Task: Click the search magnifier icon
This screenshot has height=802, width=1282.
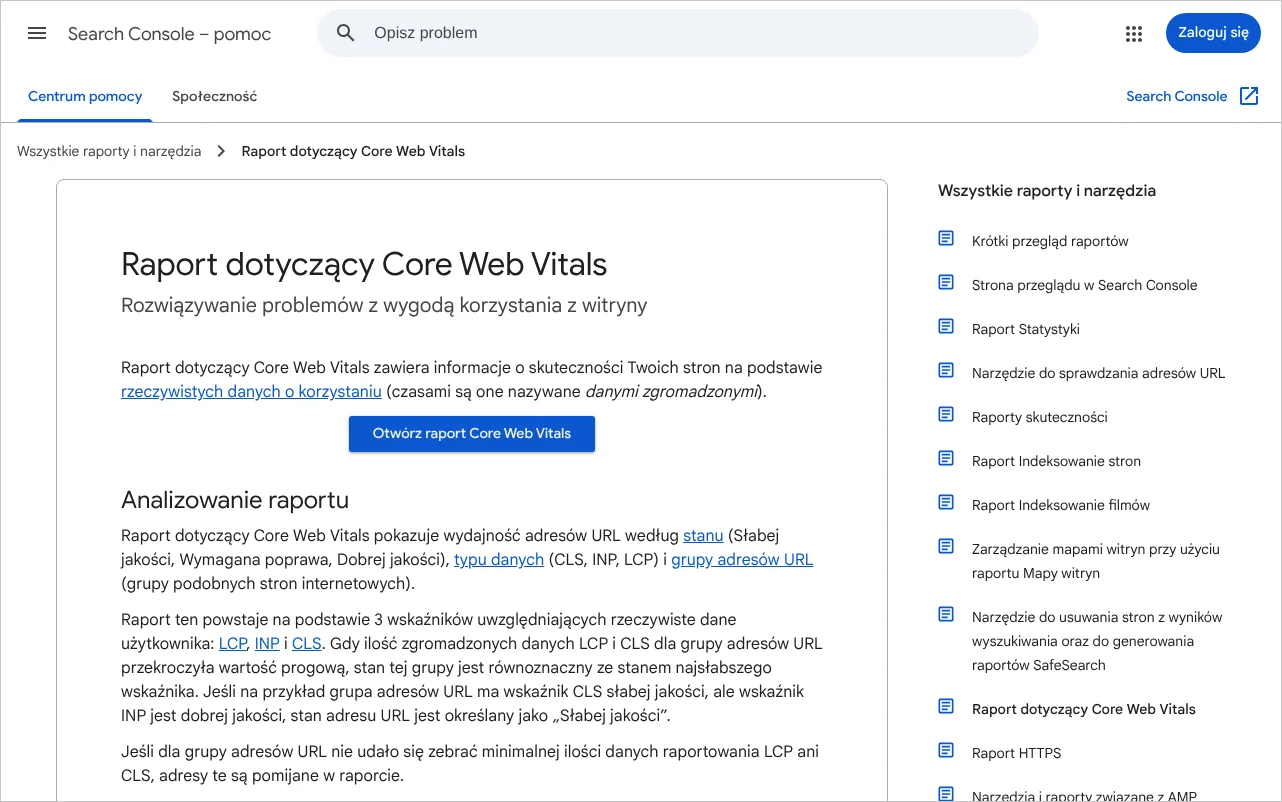Action: (x=346, y=33)
